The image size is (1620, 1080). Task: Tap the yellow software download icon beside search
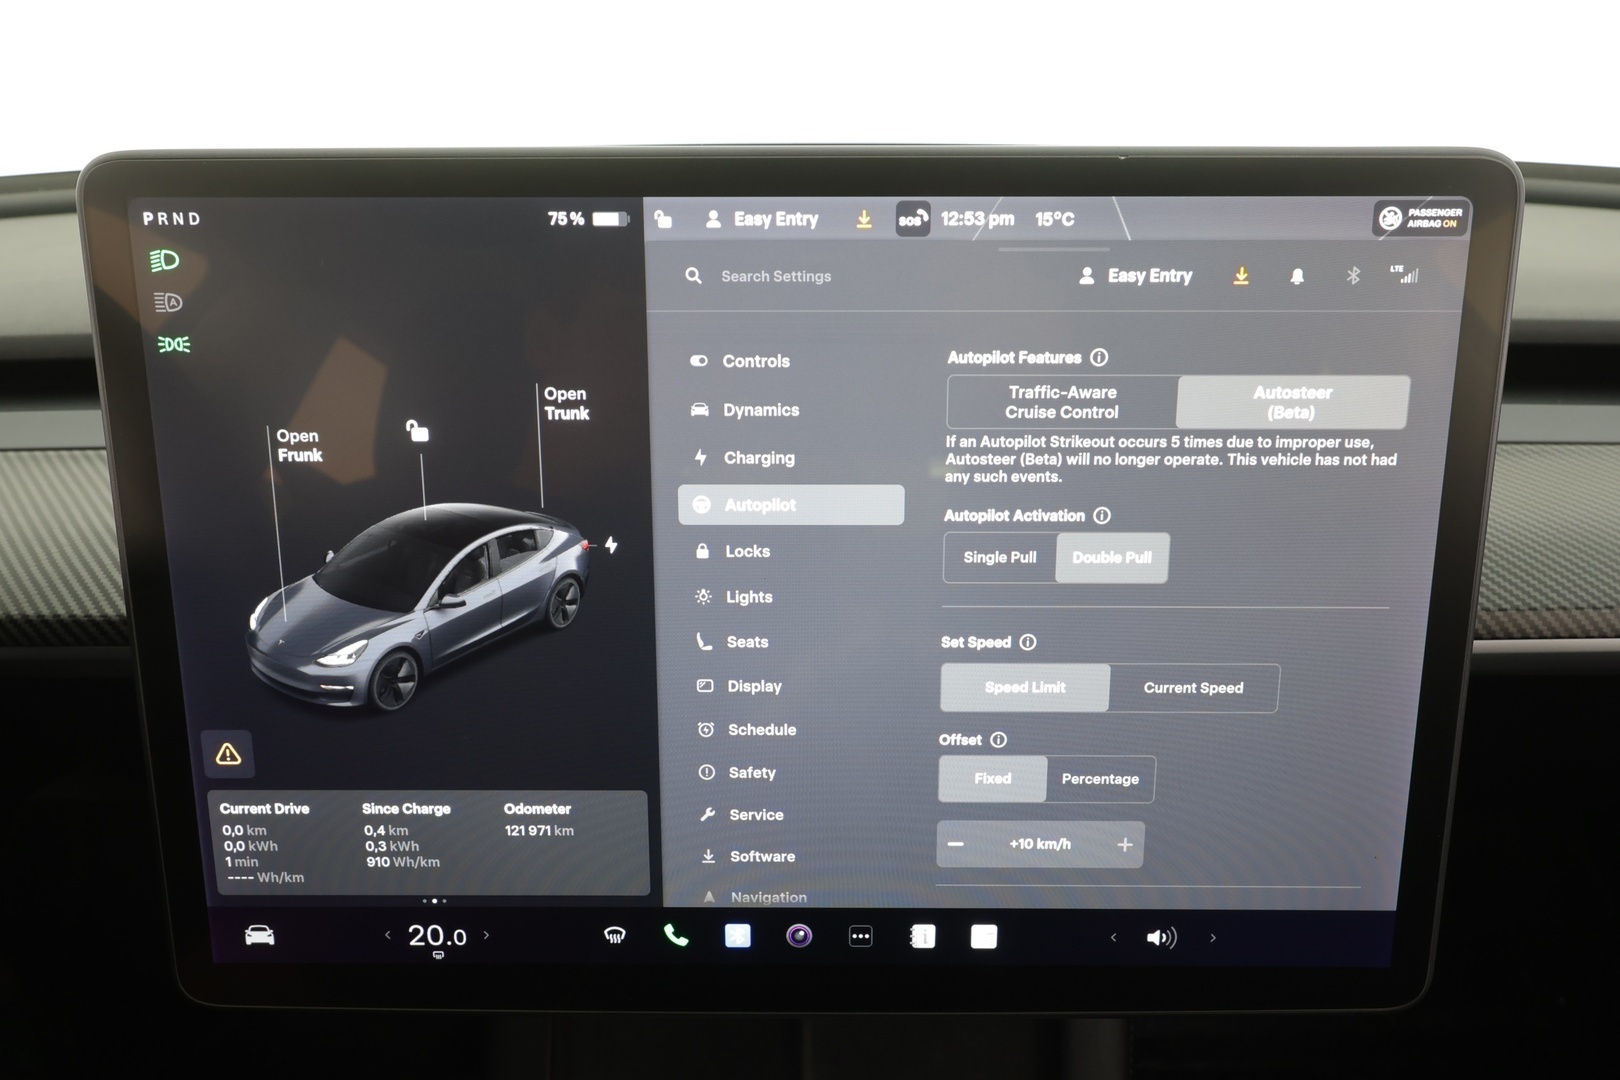click(1241, 276)
